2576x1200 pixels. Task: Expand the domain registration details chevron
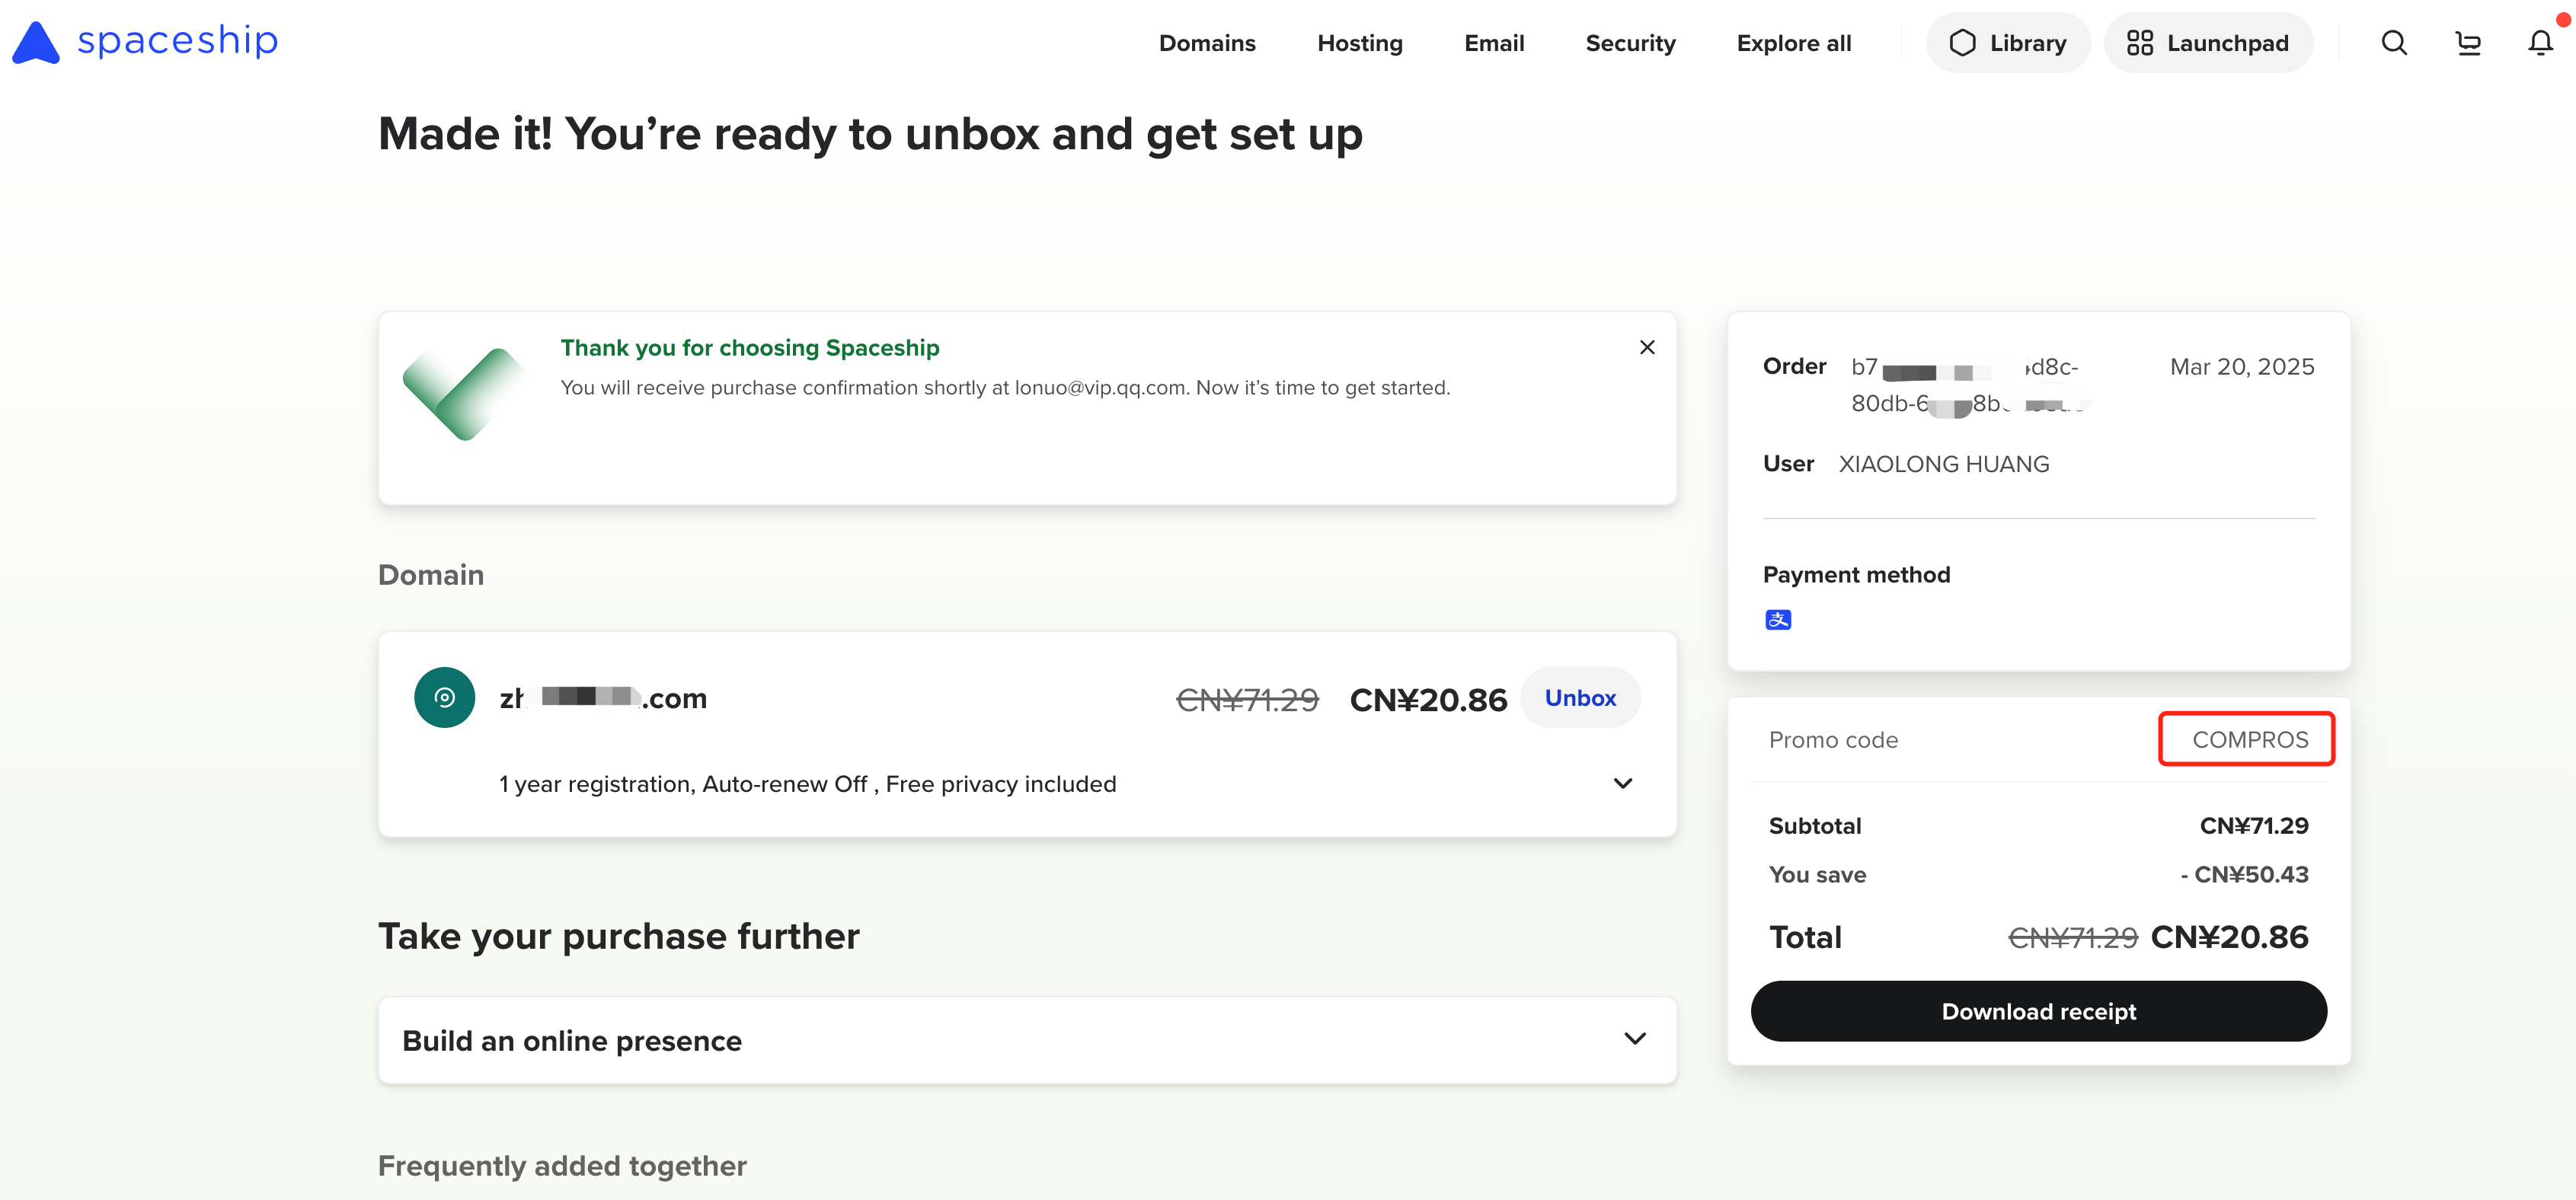click(1623, 784)
